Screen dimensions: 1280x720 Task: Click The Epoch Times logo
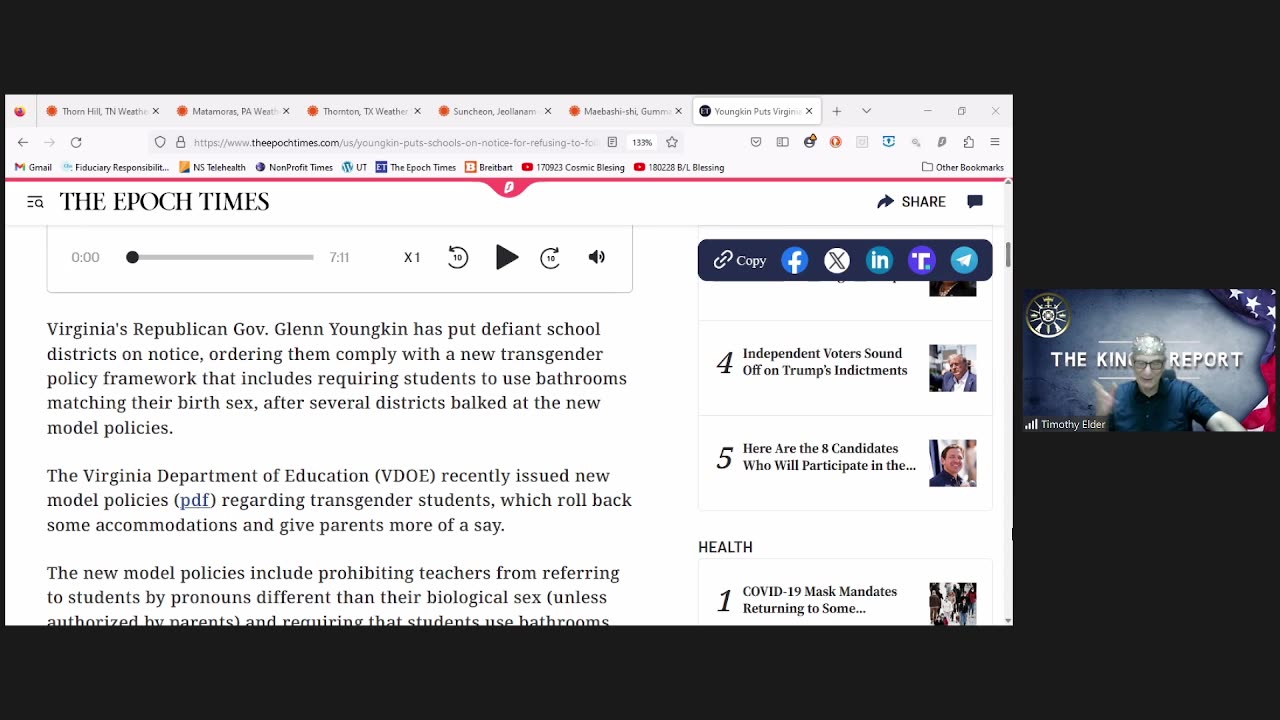164,201
